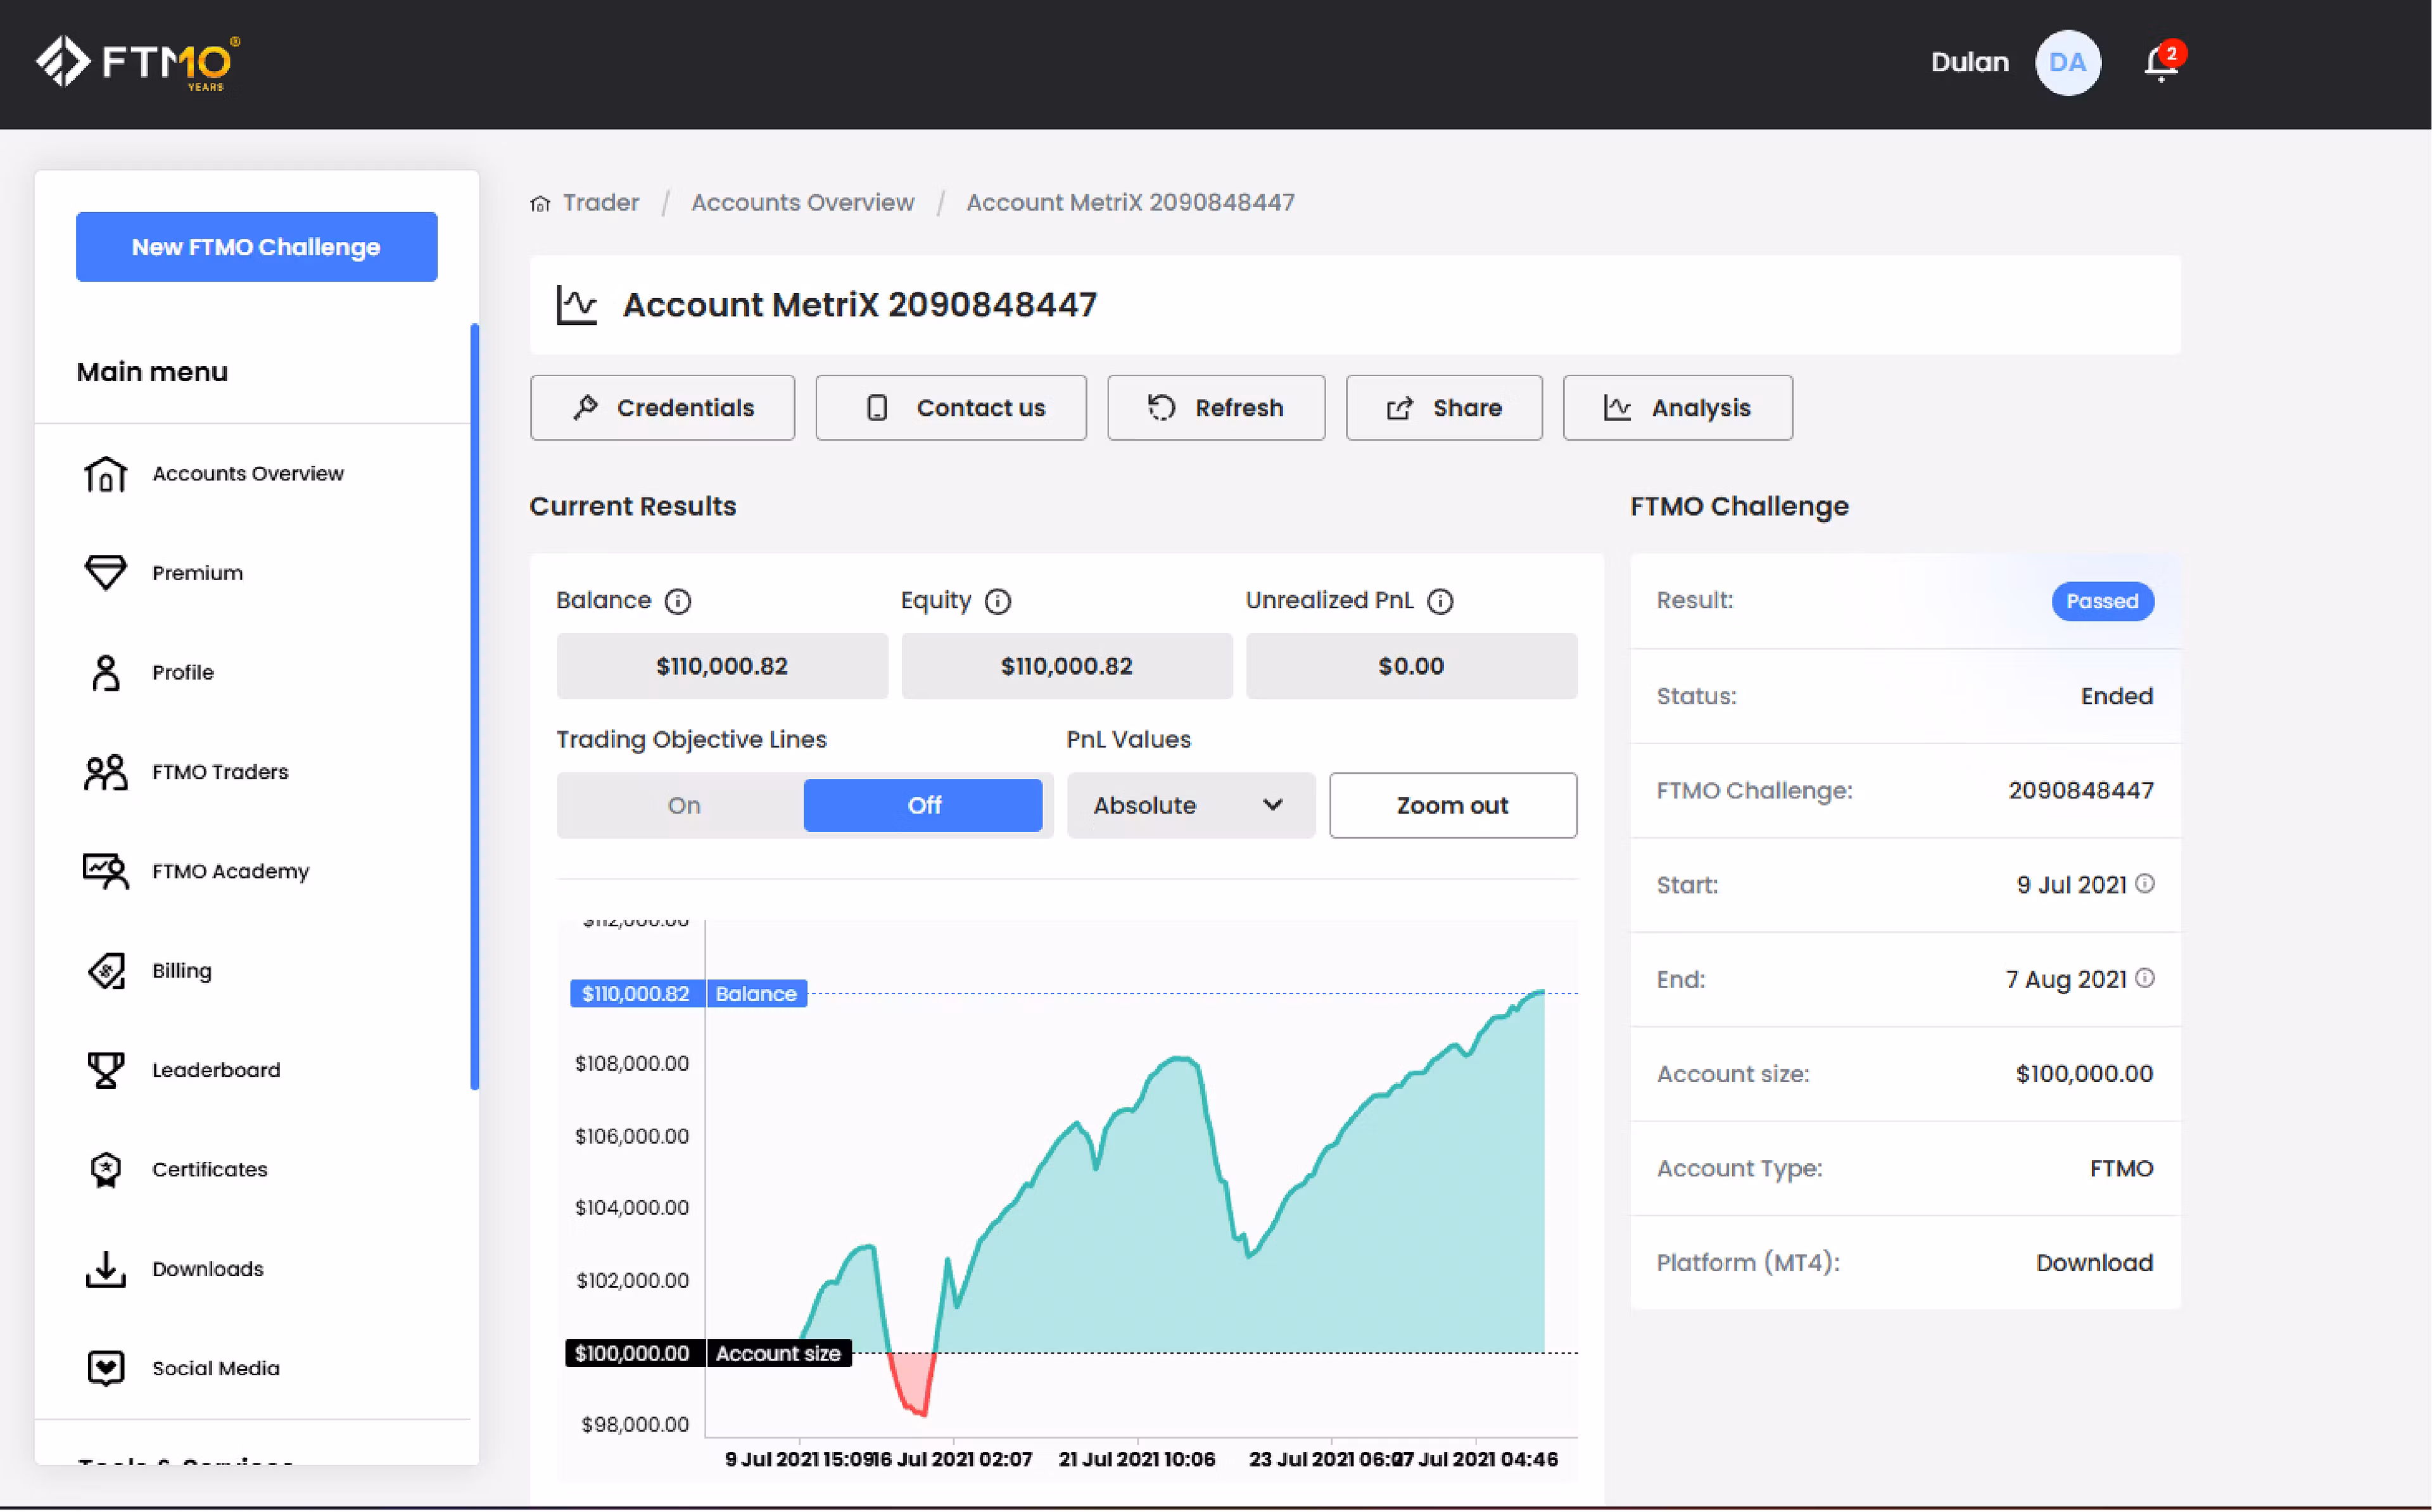This screenshot has width=2432, height=1512.
Task: Click the Equity info icon
Action: [998, 601]
